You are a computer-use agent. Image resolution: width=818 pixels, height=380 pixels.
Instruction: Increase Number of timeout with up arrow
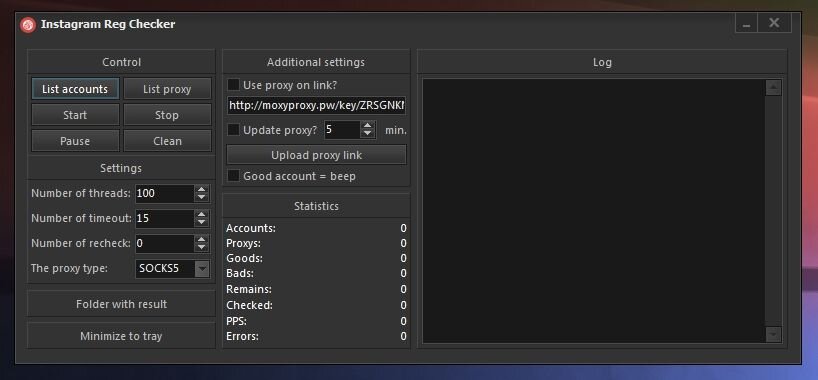(201, 215)
